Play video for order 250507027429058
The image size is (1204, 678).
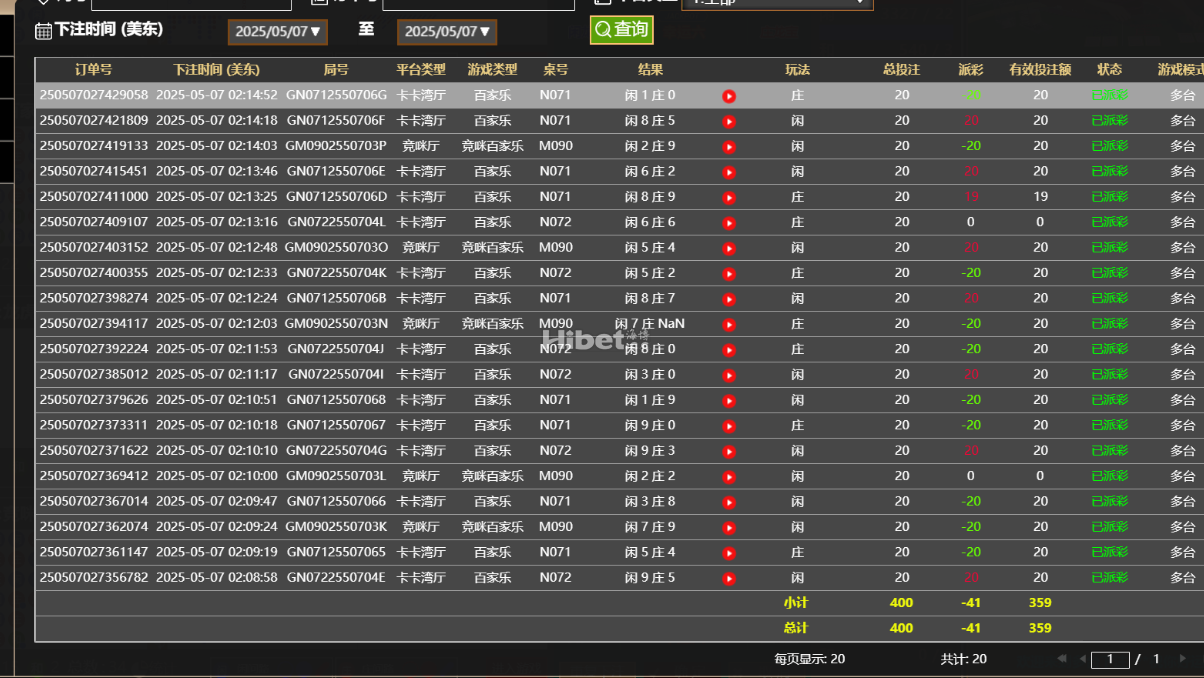pyautogui.click(x=729, y=96)
